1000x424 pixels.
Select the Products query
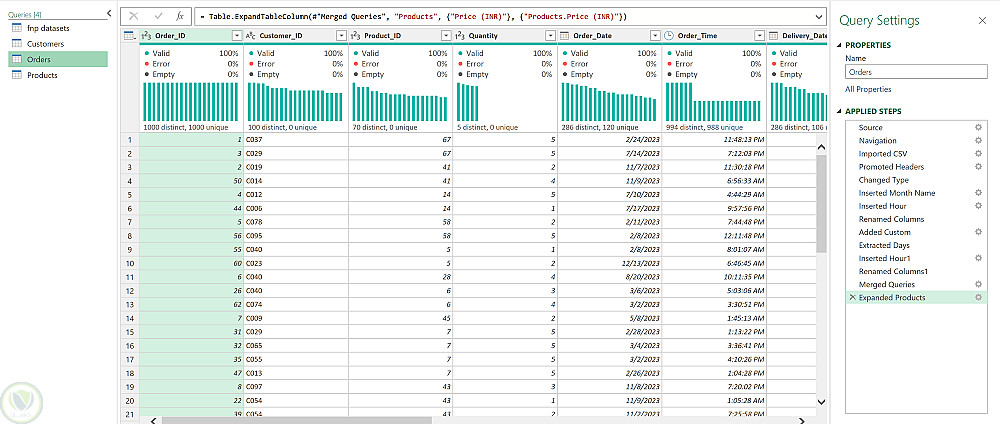click(x=42, y=75)
